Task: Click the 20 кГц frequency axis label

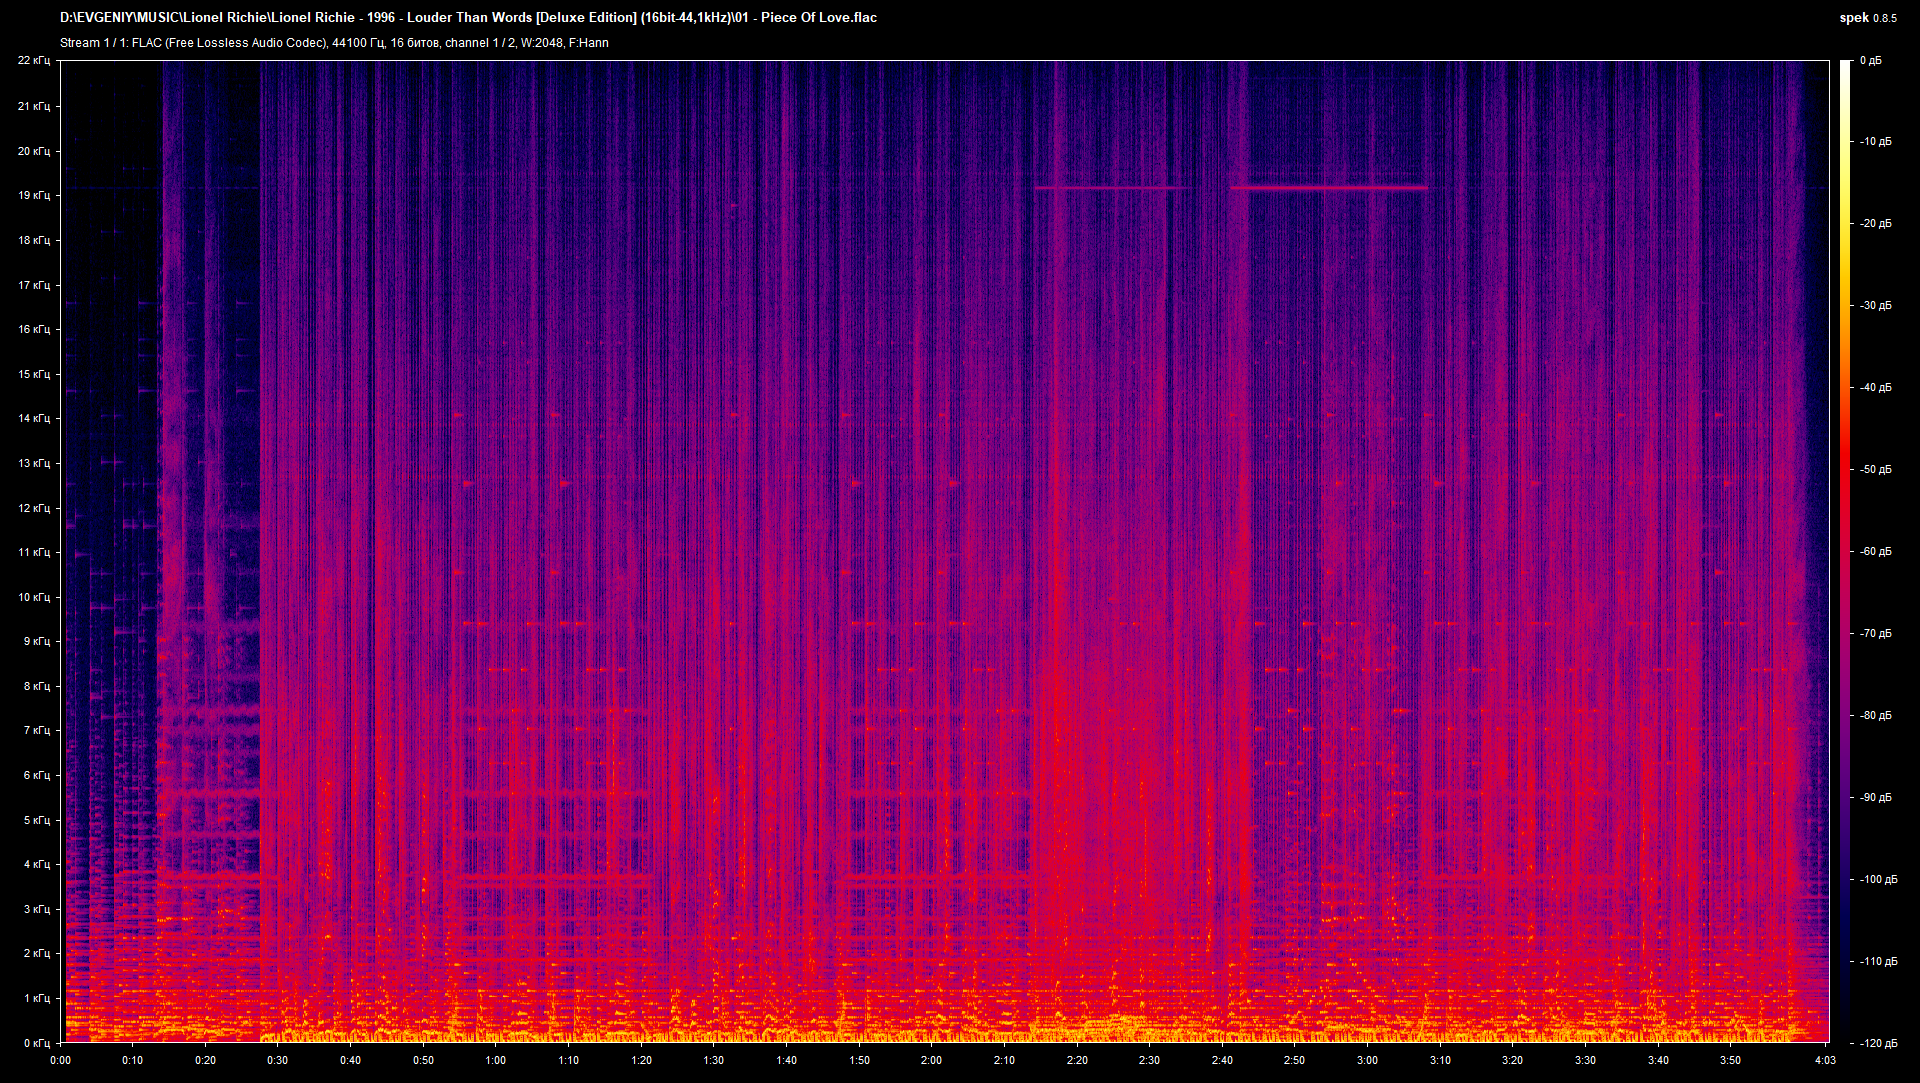Action: [x=34, y=151]
